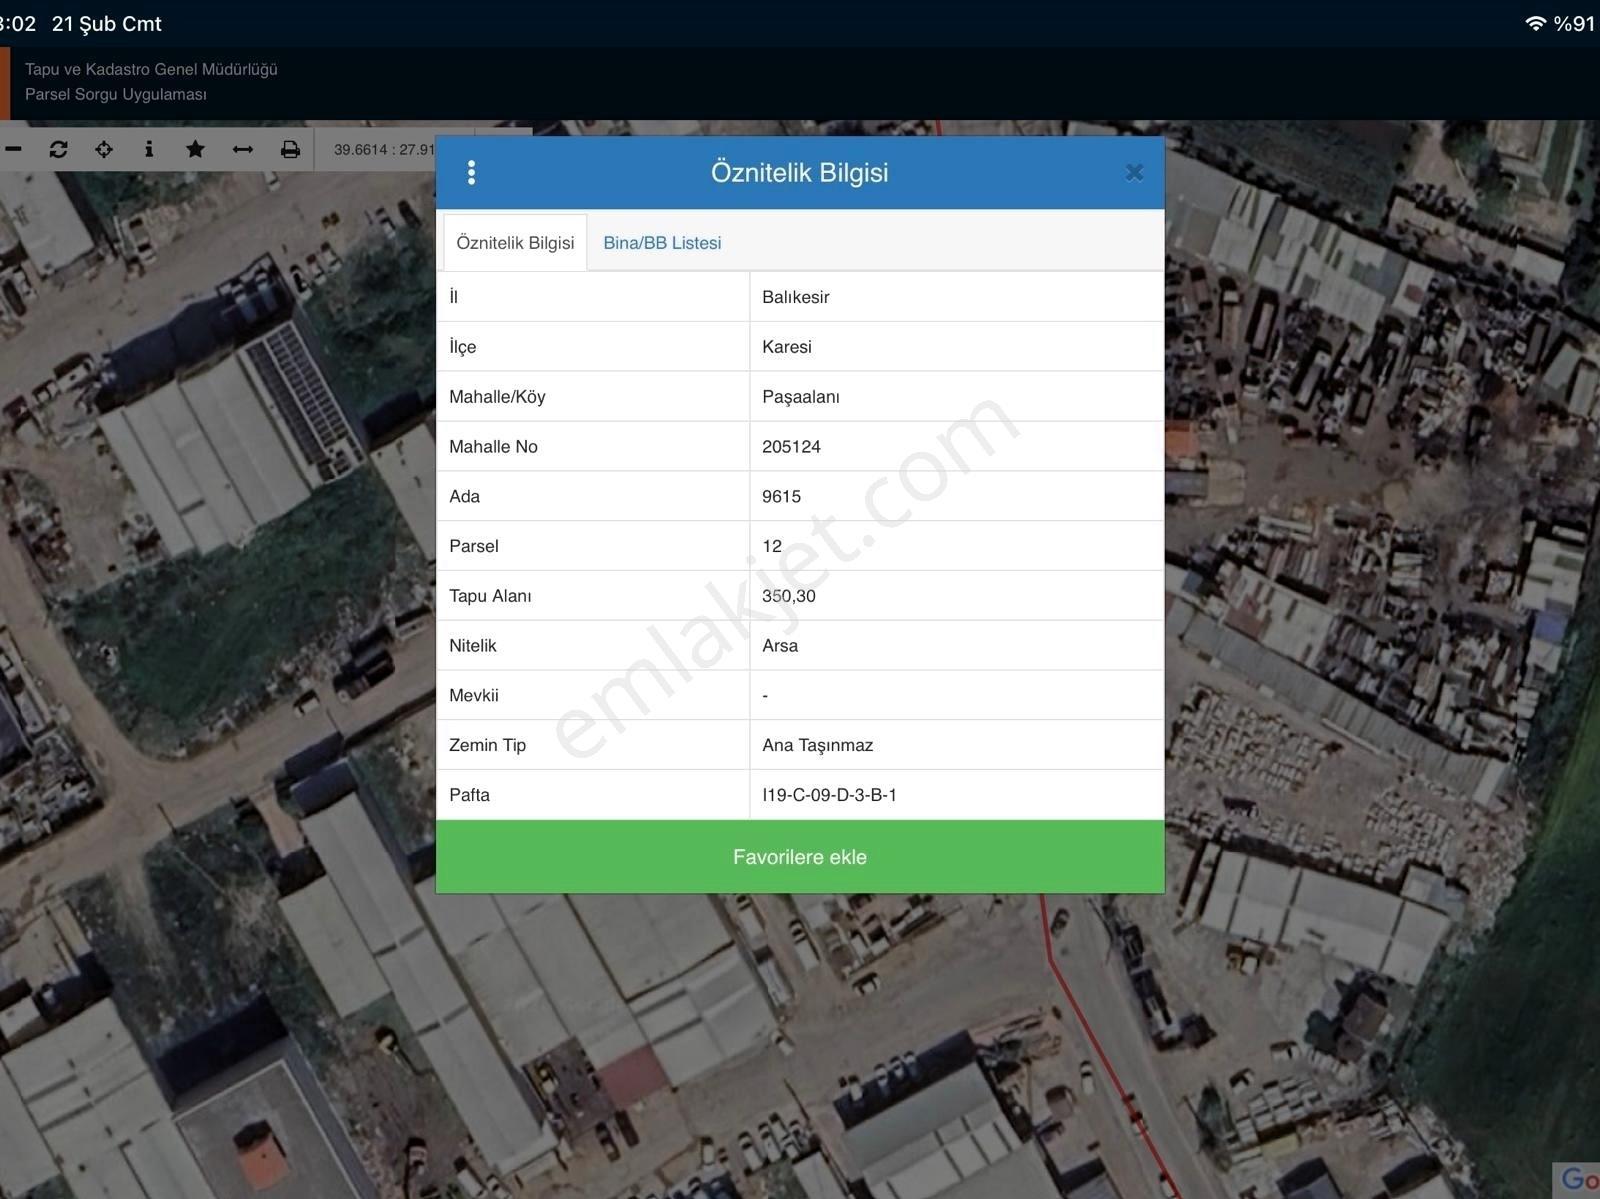Click the Zemin Tip label

coord(487,745)
